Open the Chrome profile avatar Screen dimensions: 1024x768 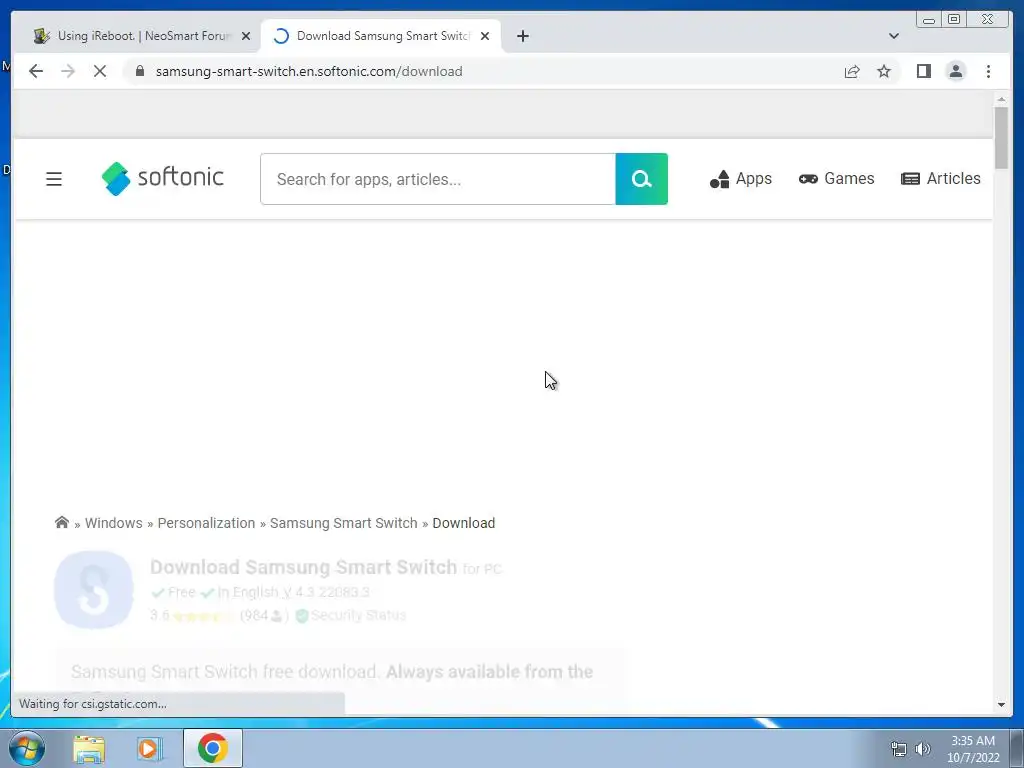955,71
